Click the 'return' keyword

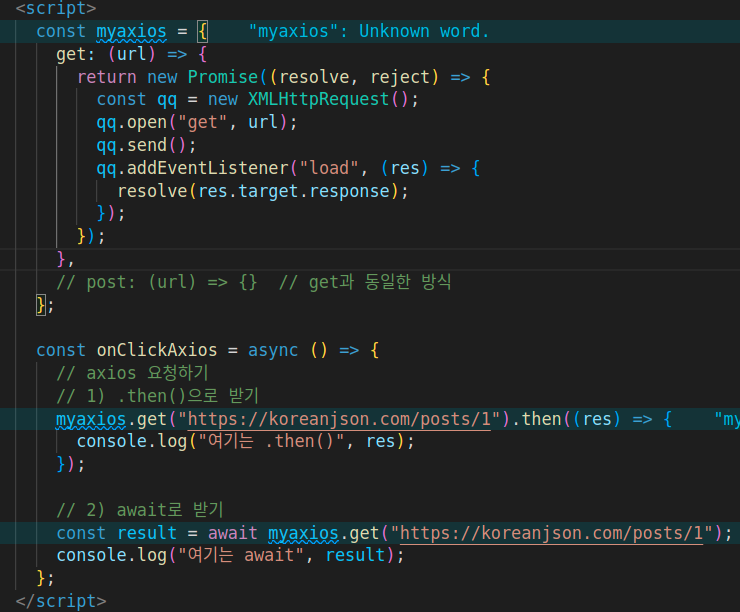click(107, 77)
